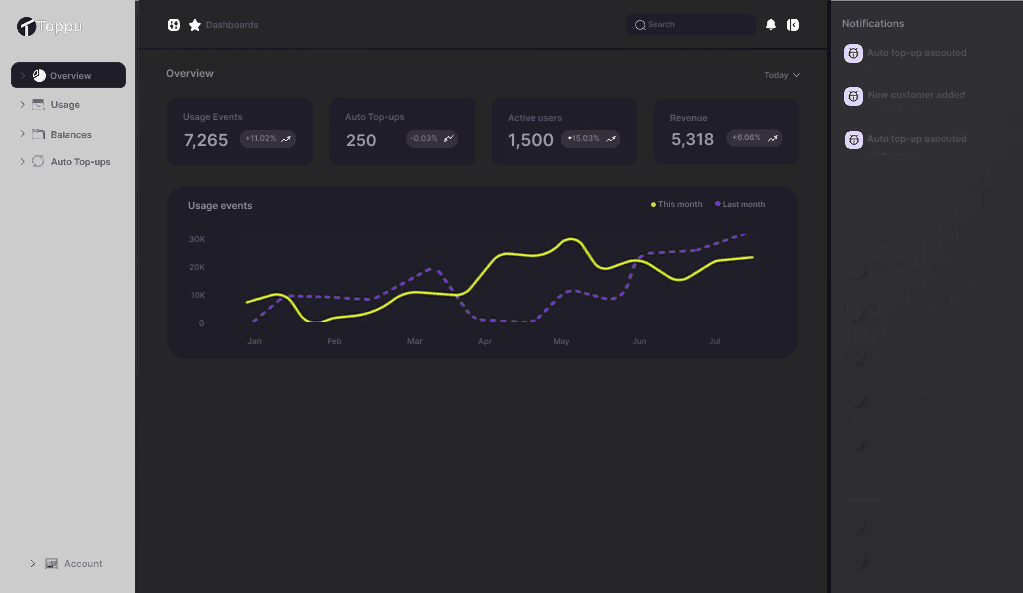Click the favorites star icon
The width and height of the screenshot is (1023, 593).
click(194, 25)
